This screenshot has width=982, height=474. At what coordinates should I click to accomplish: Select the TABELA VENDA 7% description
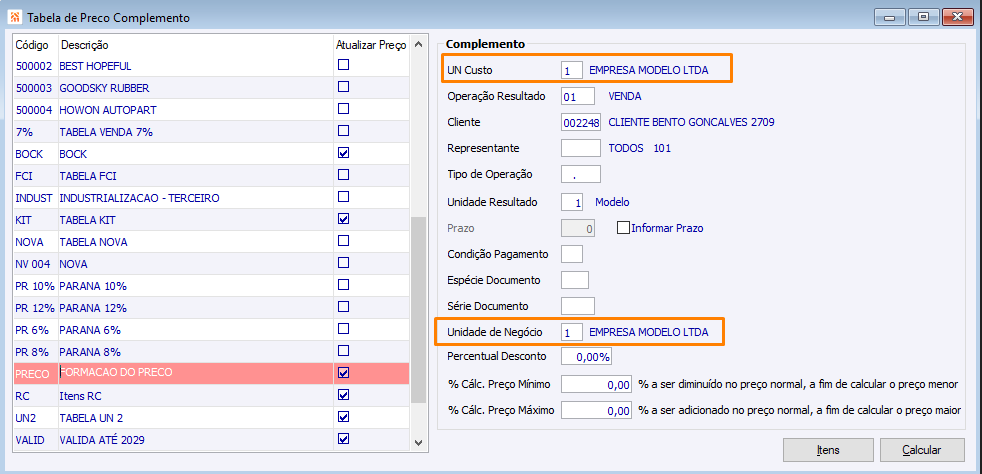pyautogui.click(x=196, y=131)
